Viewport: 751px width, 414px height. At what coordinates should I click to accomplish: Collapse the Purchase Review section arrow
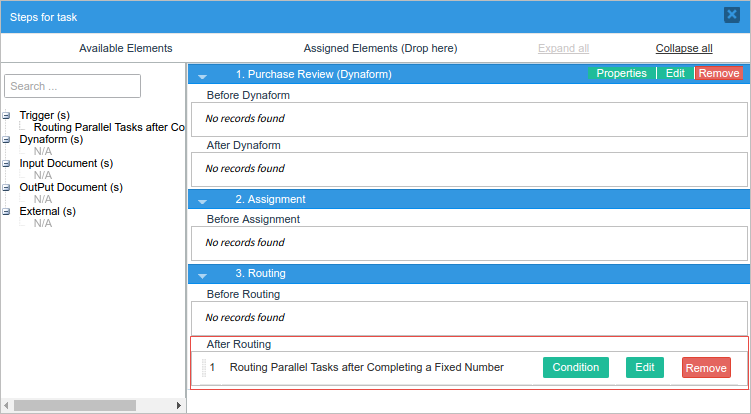[203, 75]
